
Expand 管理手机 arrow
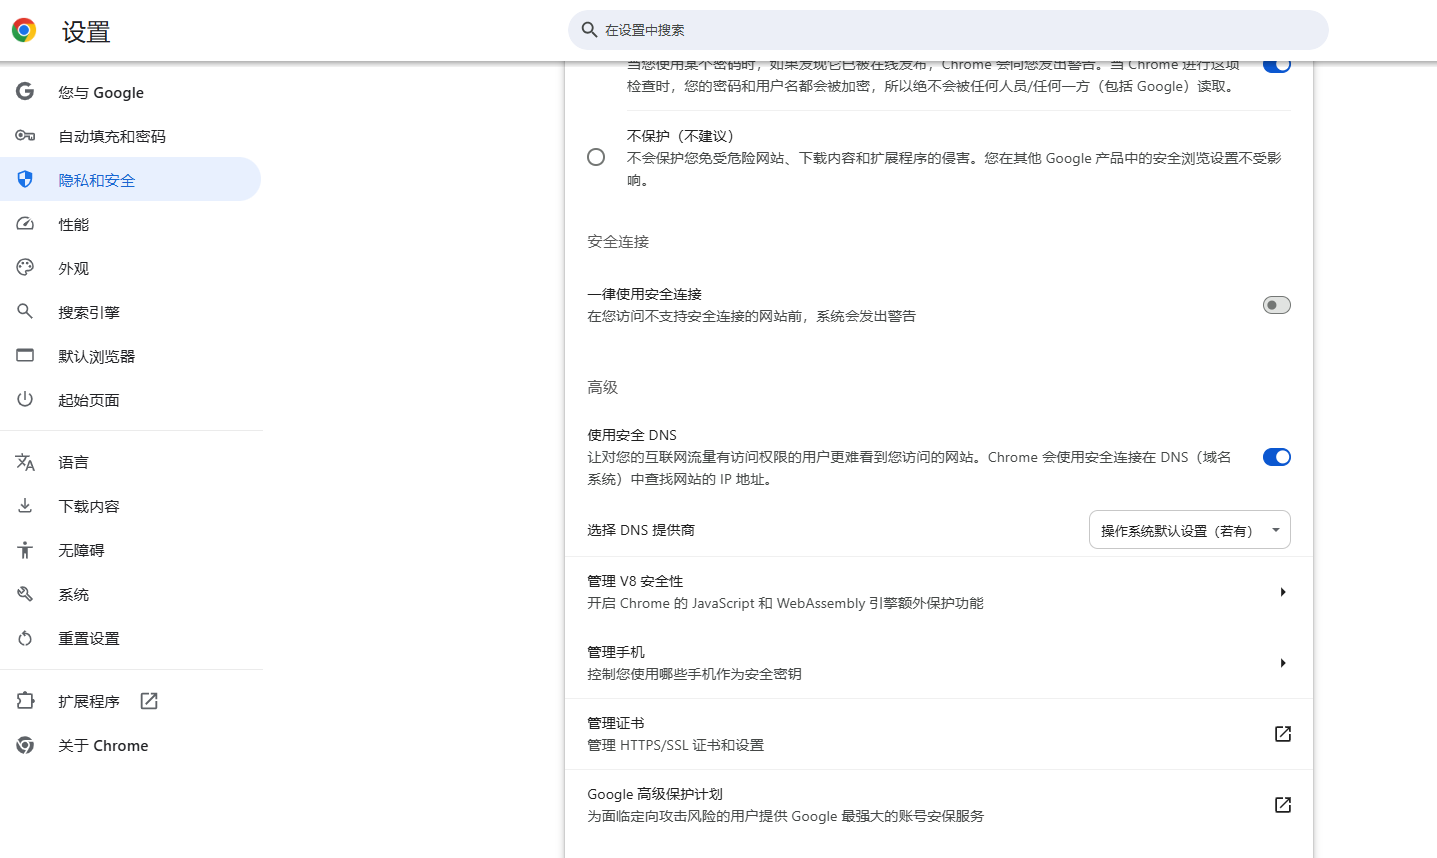(1283, 663)
